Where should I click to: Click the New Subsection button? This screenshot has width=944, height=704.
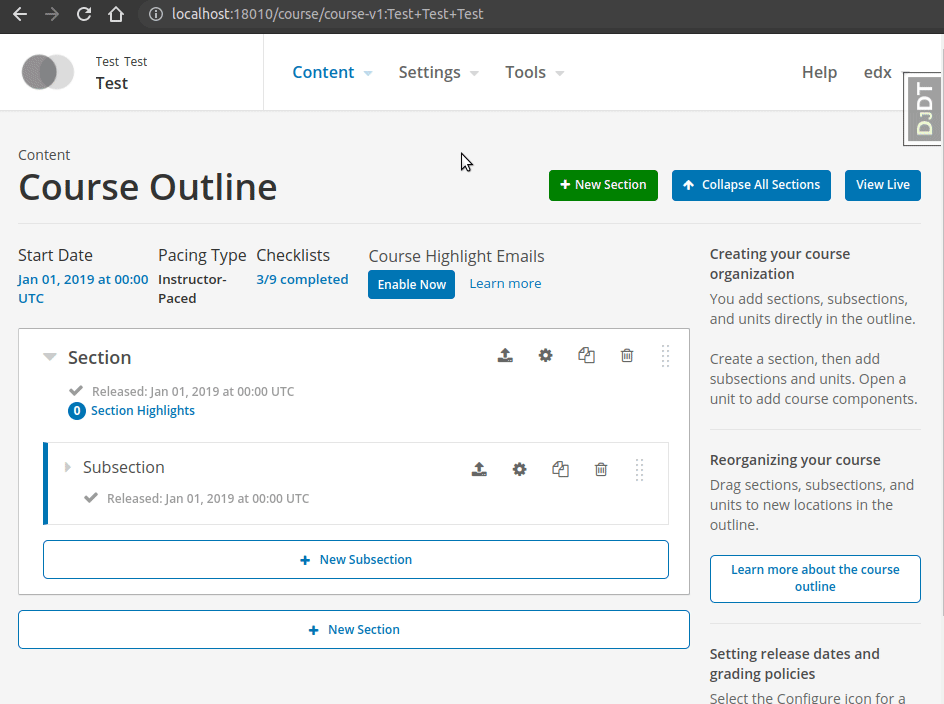pyautogui.click(x=356, y=559)
